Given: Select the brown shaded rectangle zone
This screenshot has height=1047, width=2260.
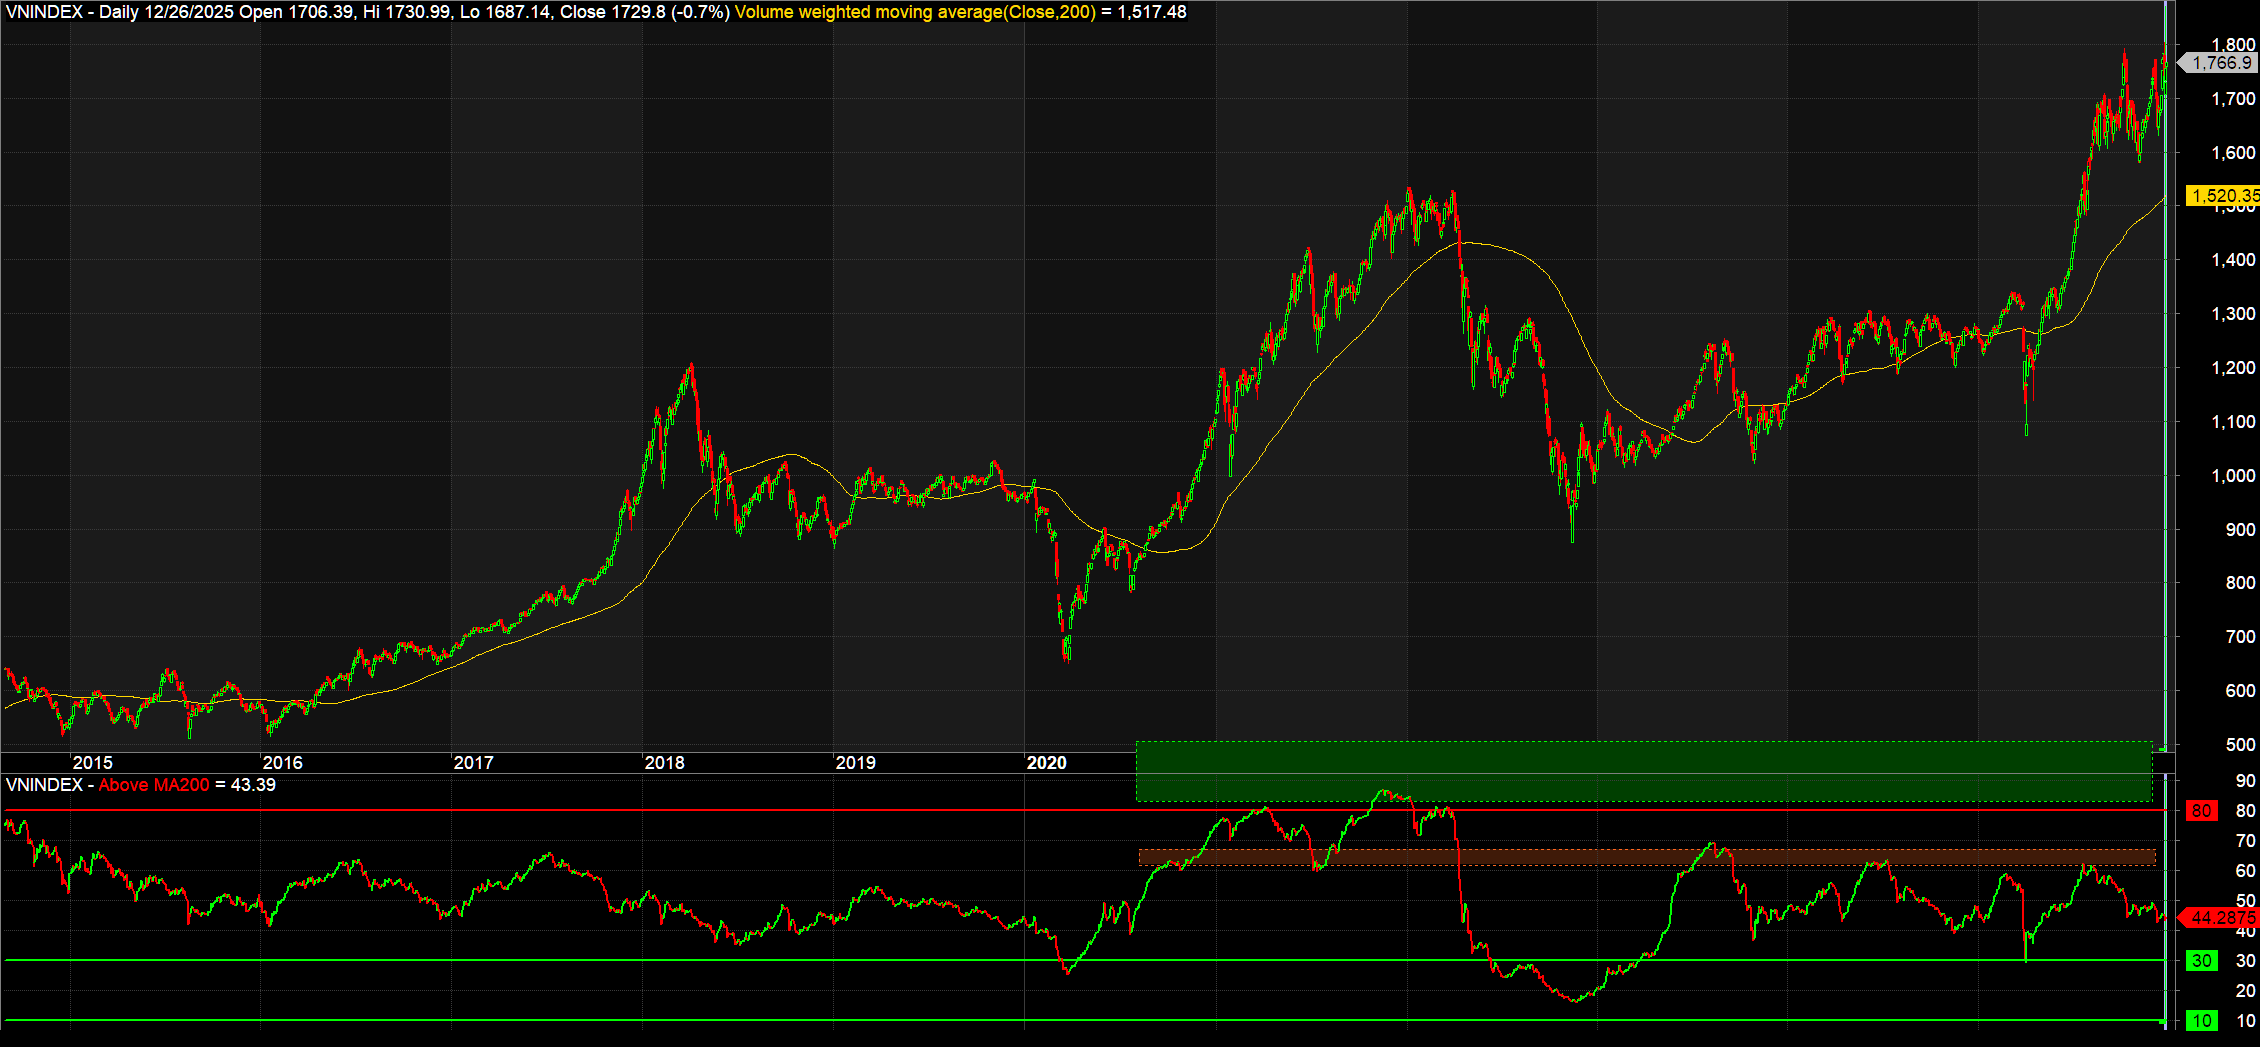Looking at the screenshot, I should [1646, 857].
